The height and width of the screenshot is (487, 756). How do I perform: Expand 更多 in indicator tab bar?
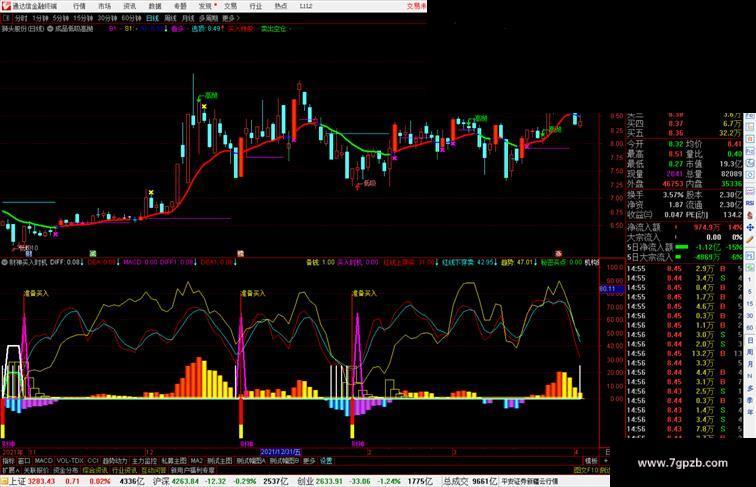click(309, 461)
